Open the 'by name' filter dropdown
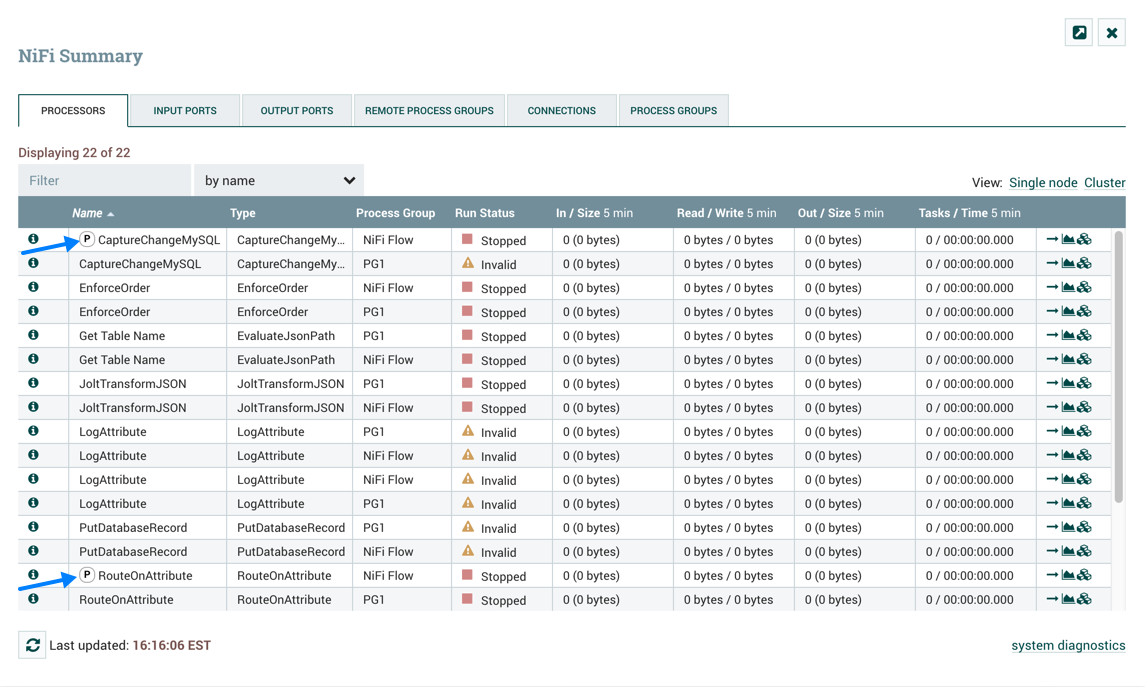 click(279, 180)
